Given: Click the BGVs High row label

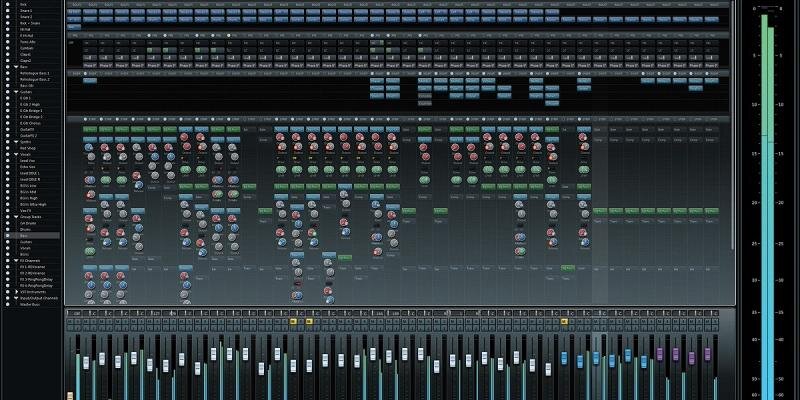Looking at the screenshot, I should click(29, 198).
